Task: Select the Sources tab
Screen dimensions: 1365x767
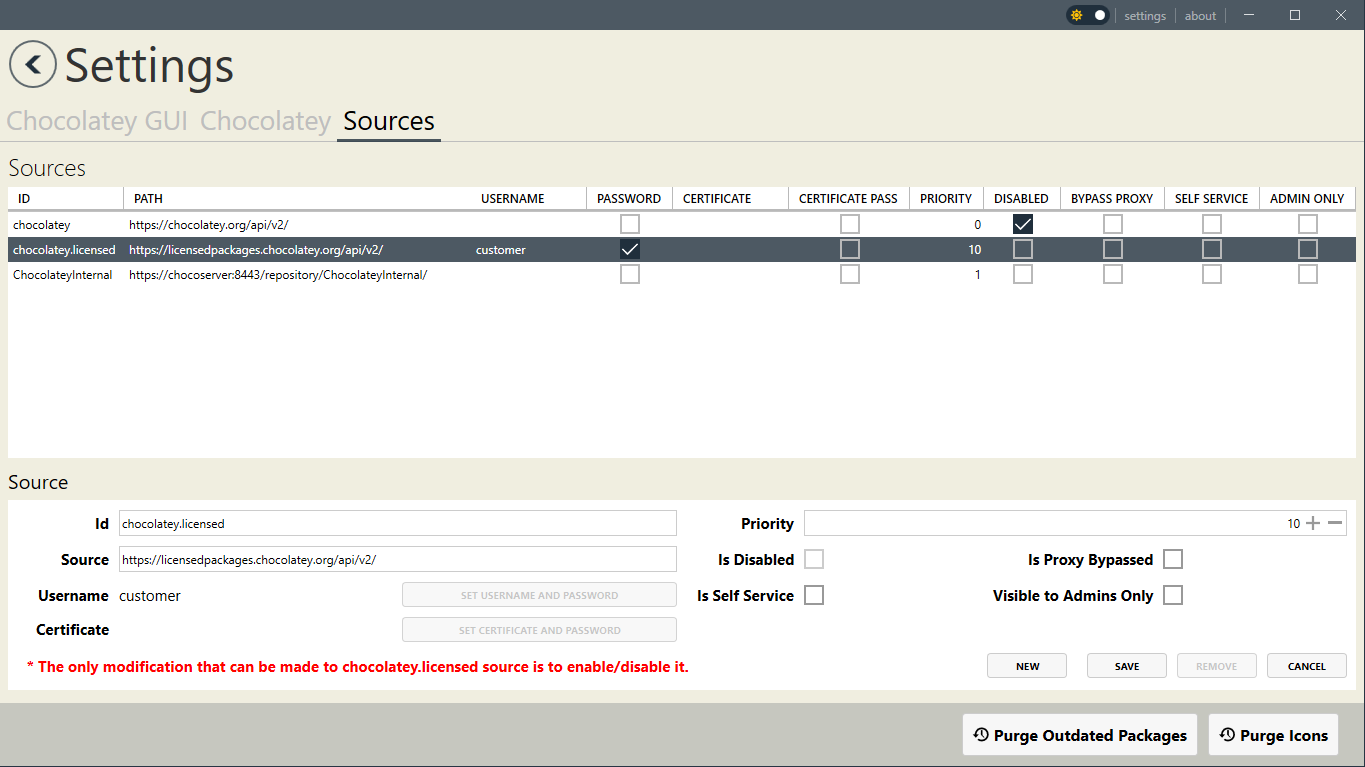Action: pos(389,121)
